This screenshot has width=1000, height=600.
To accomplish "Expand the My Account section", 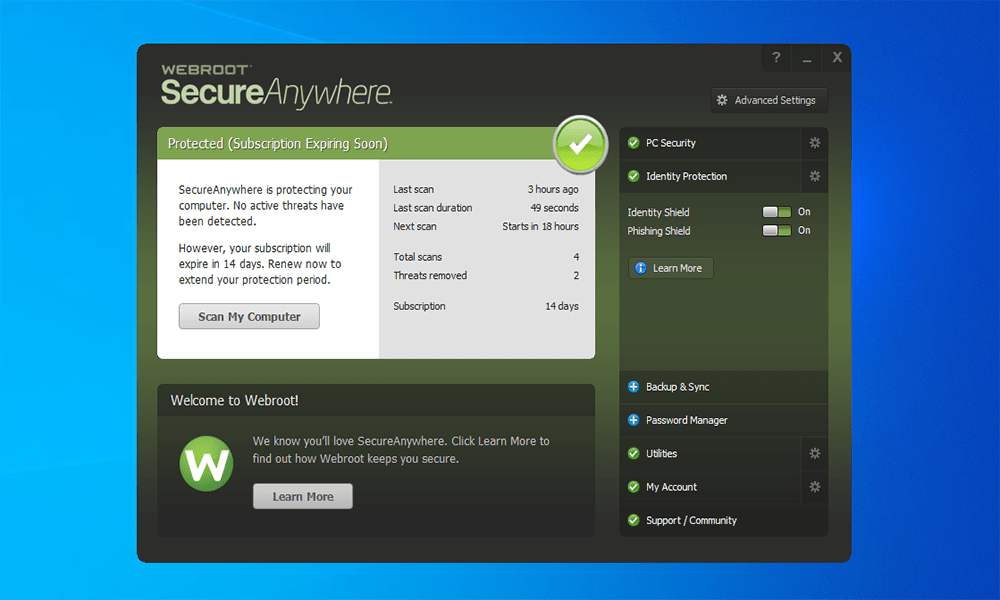I will 710,487.
